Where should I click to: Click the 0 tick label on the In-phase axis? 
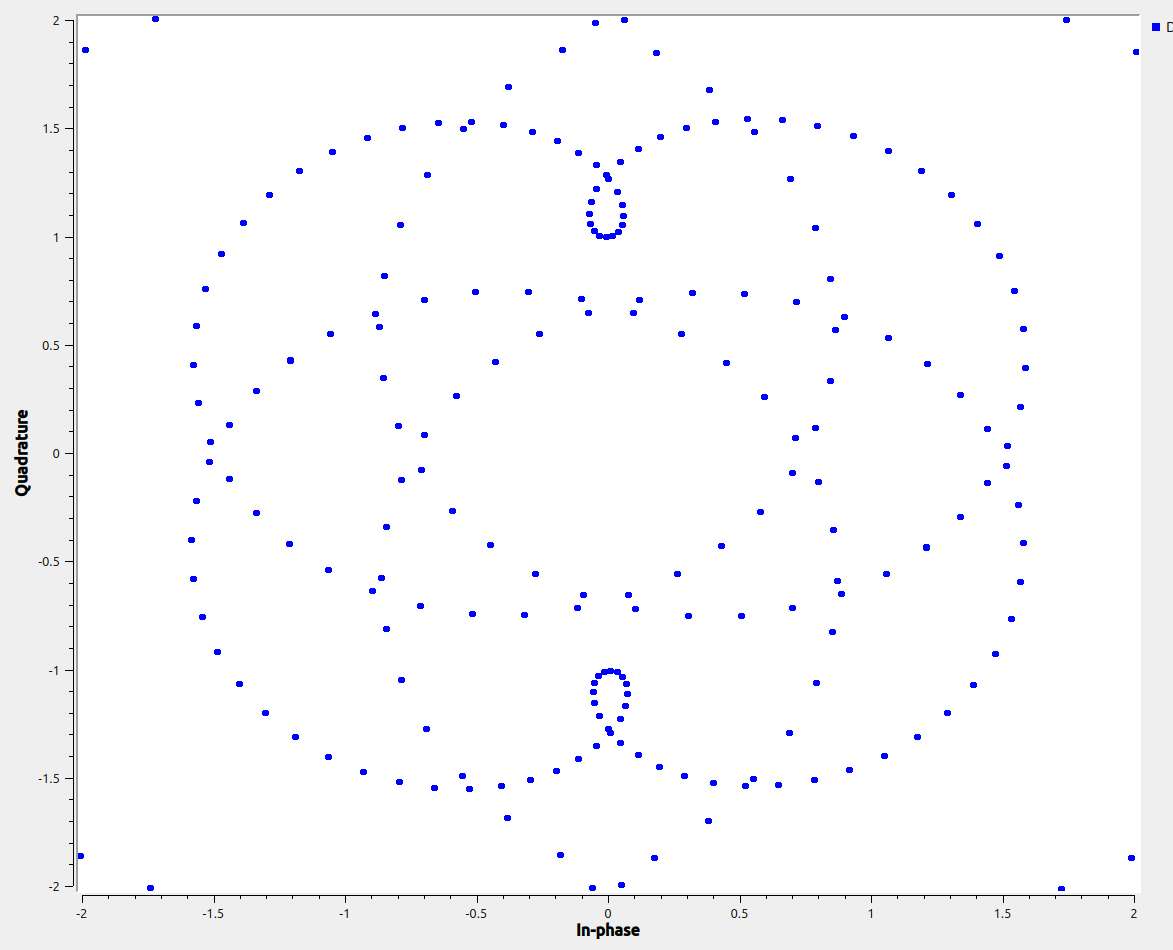(x=608, y=913)
